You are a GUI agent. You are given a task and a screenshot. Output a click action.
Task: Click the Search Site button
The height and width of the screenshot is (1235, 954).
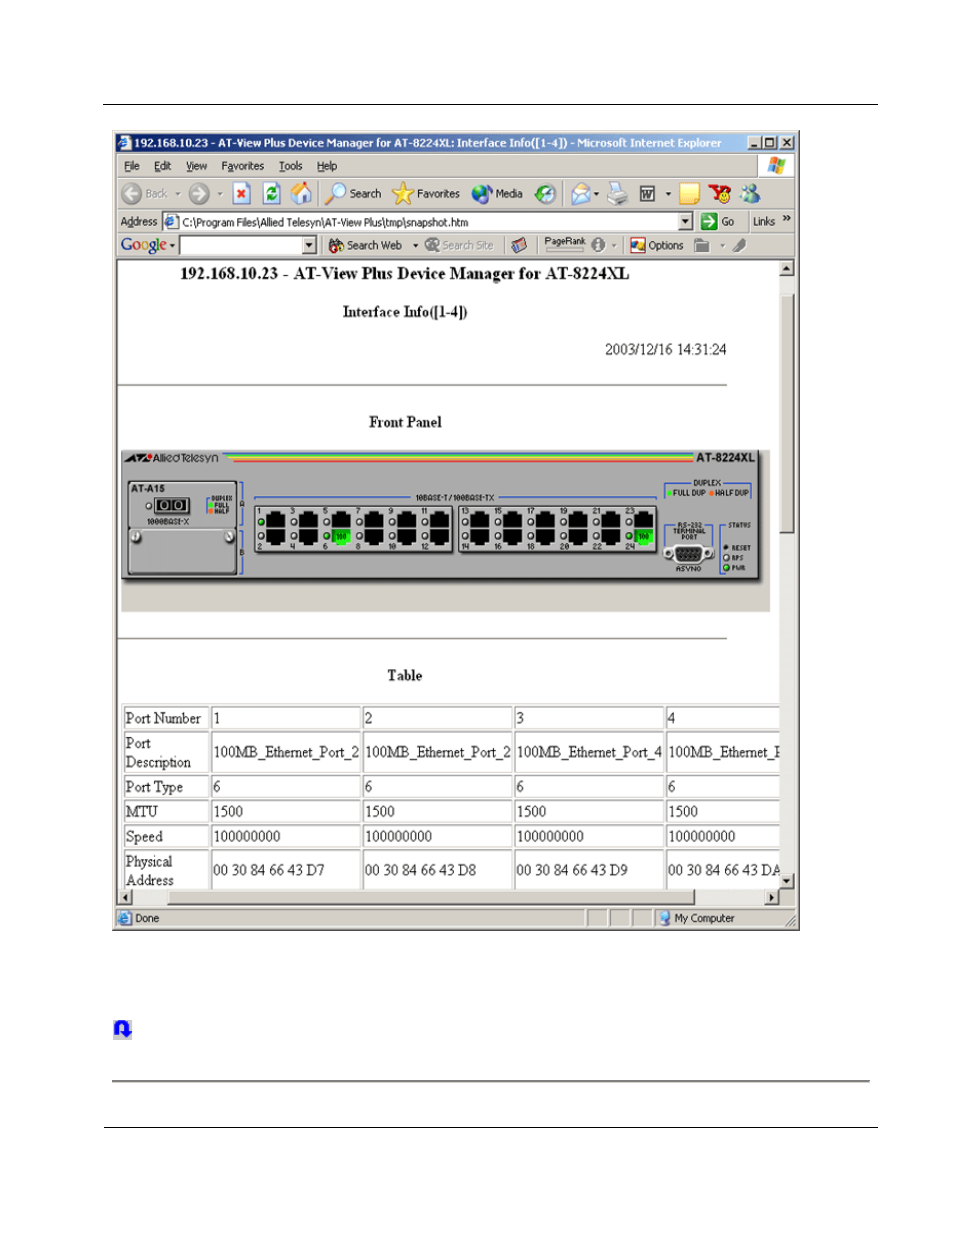(459, 245)
